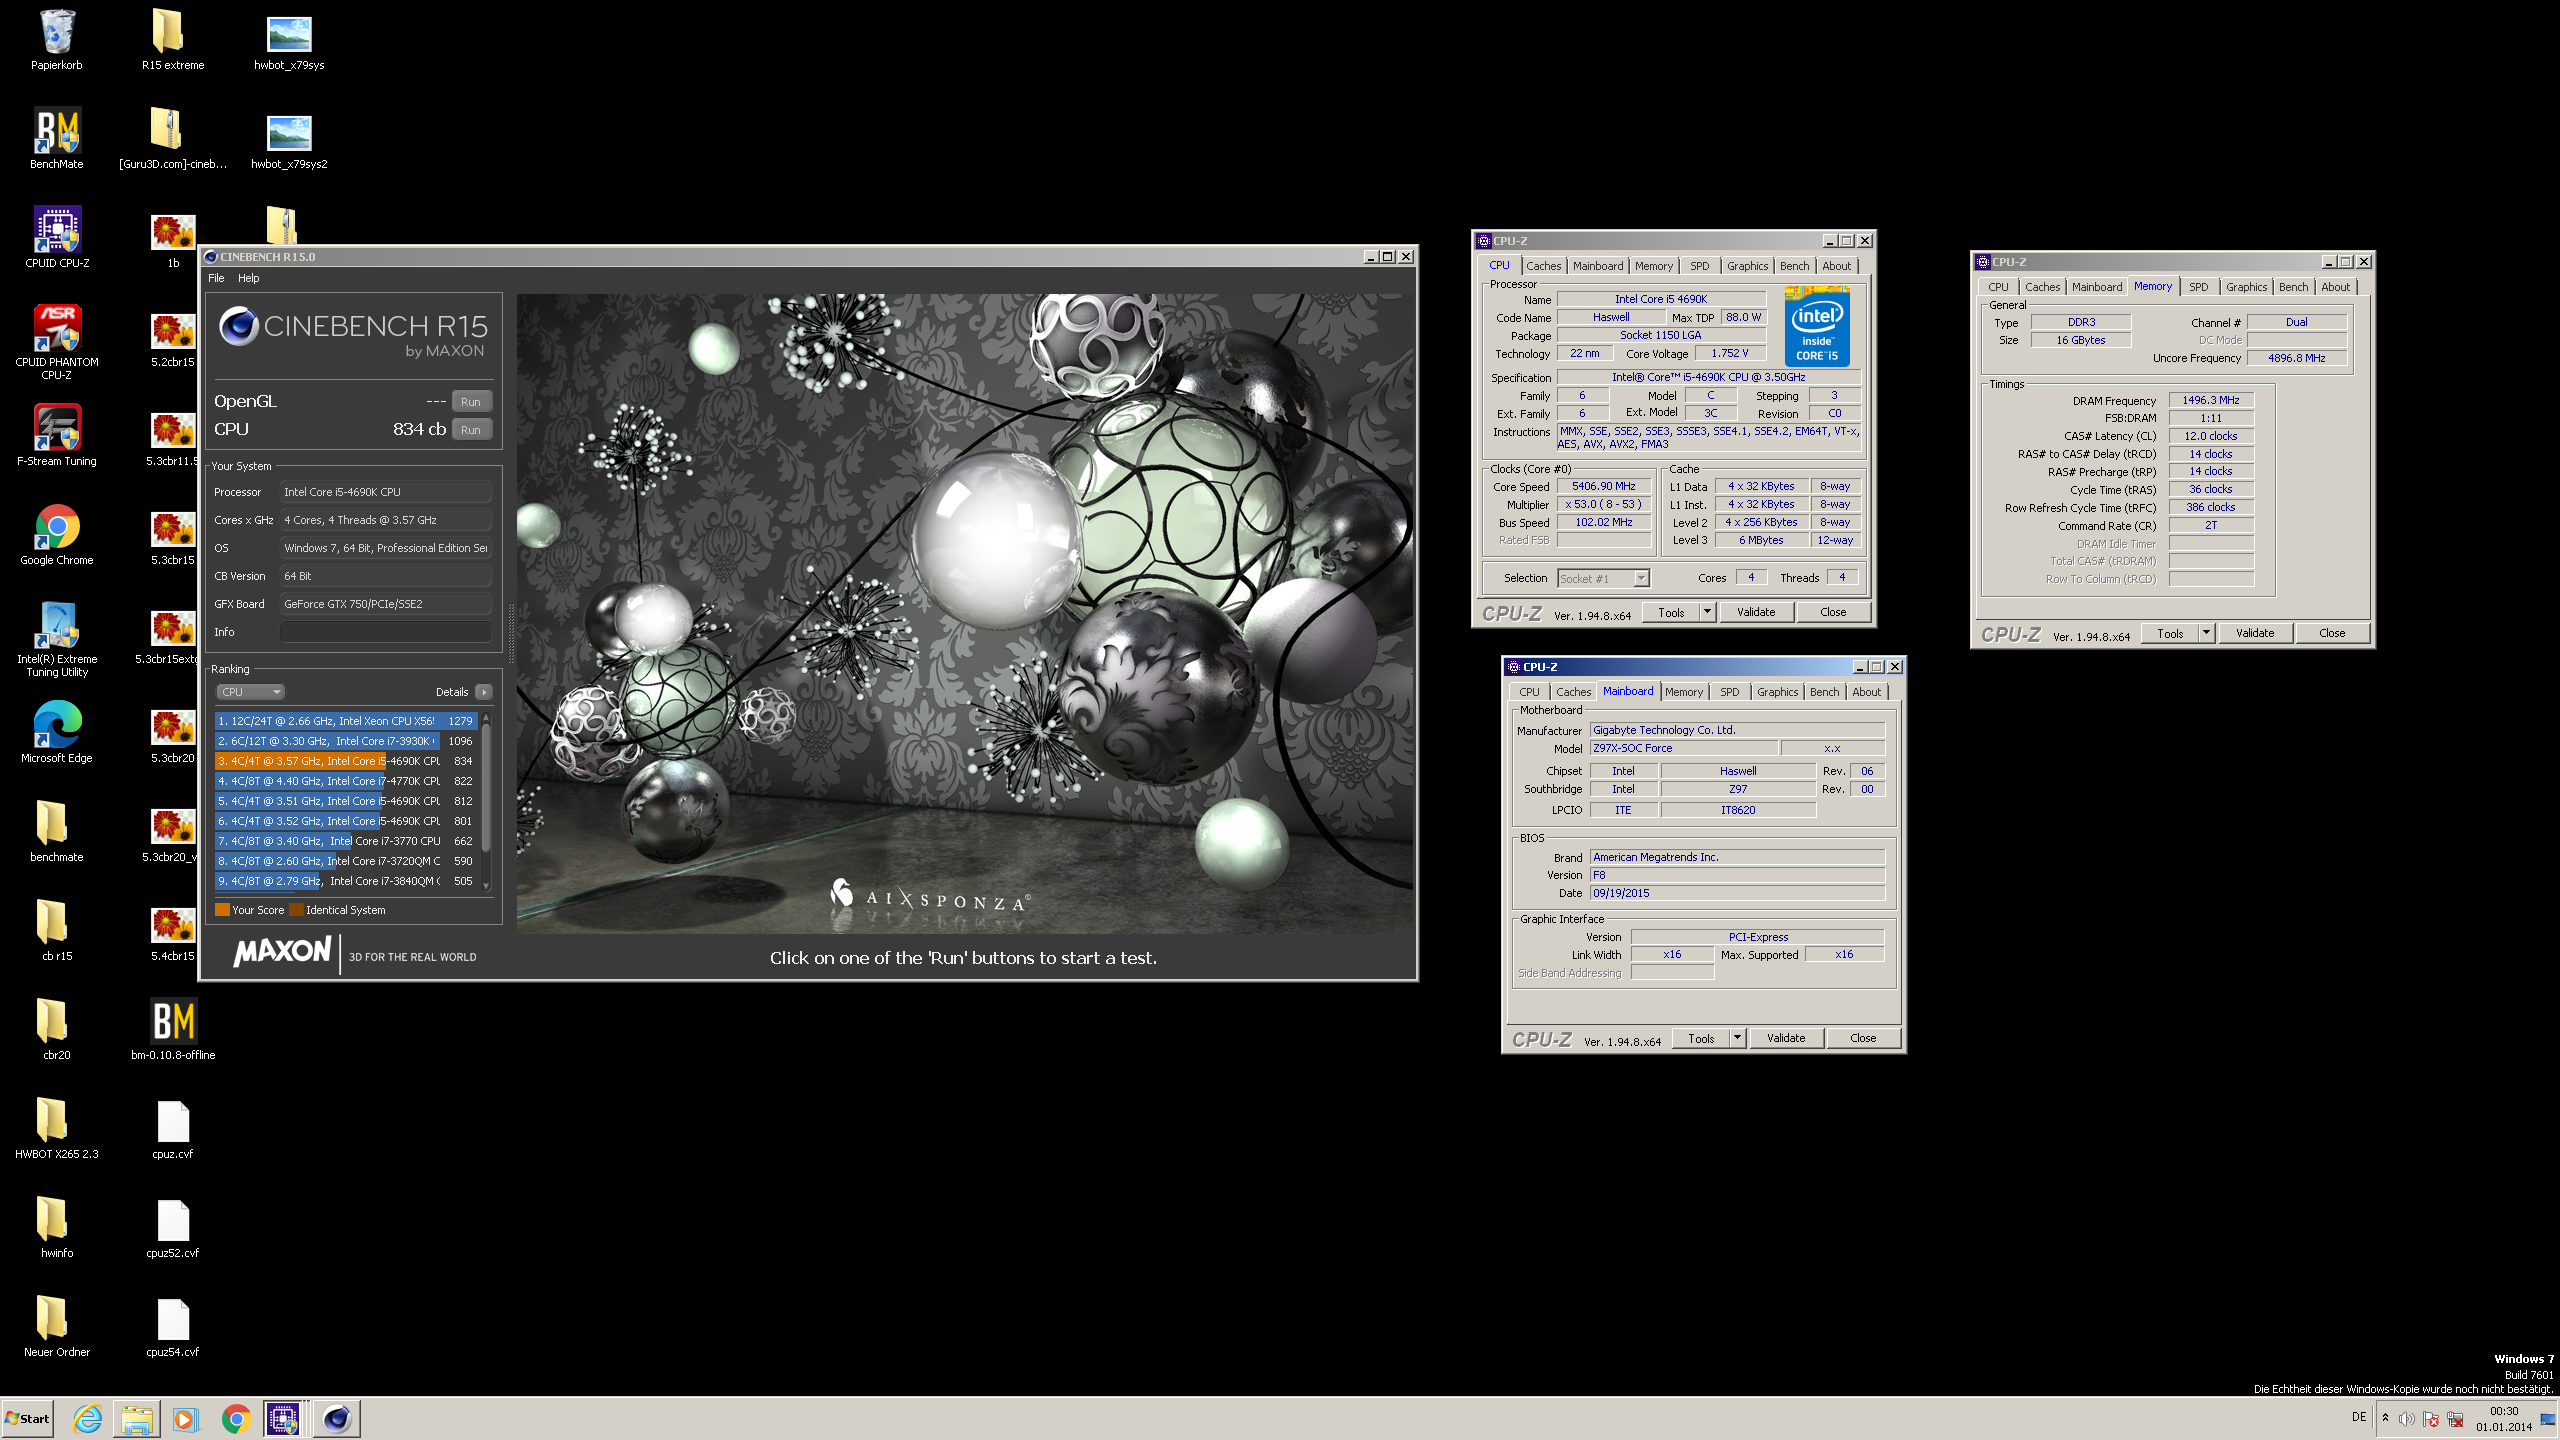Open the cbr20 folder
Image resolution: width=2560 pixels, height=1440 pixels.
pyautogui.click(x=57, y=1030)
